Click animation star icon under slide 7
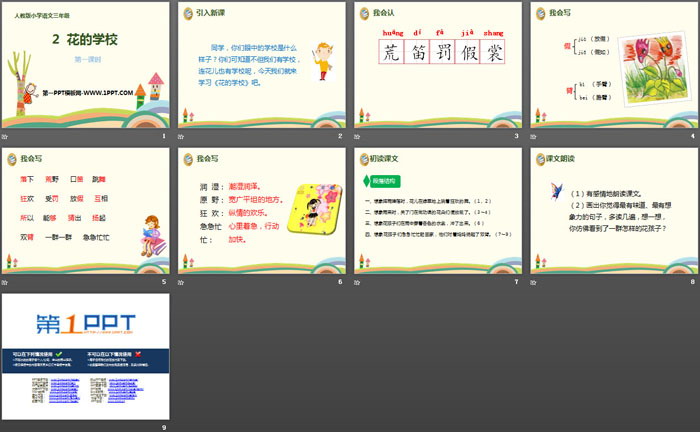Image resolution: width=700 pixels, height=432 pixels. 357,282
